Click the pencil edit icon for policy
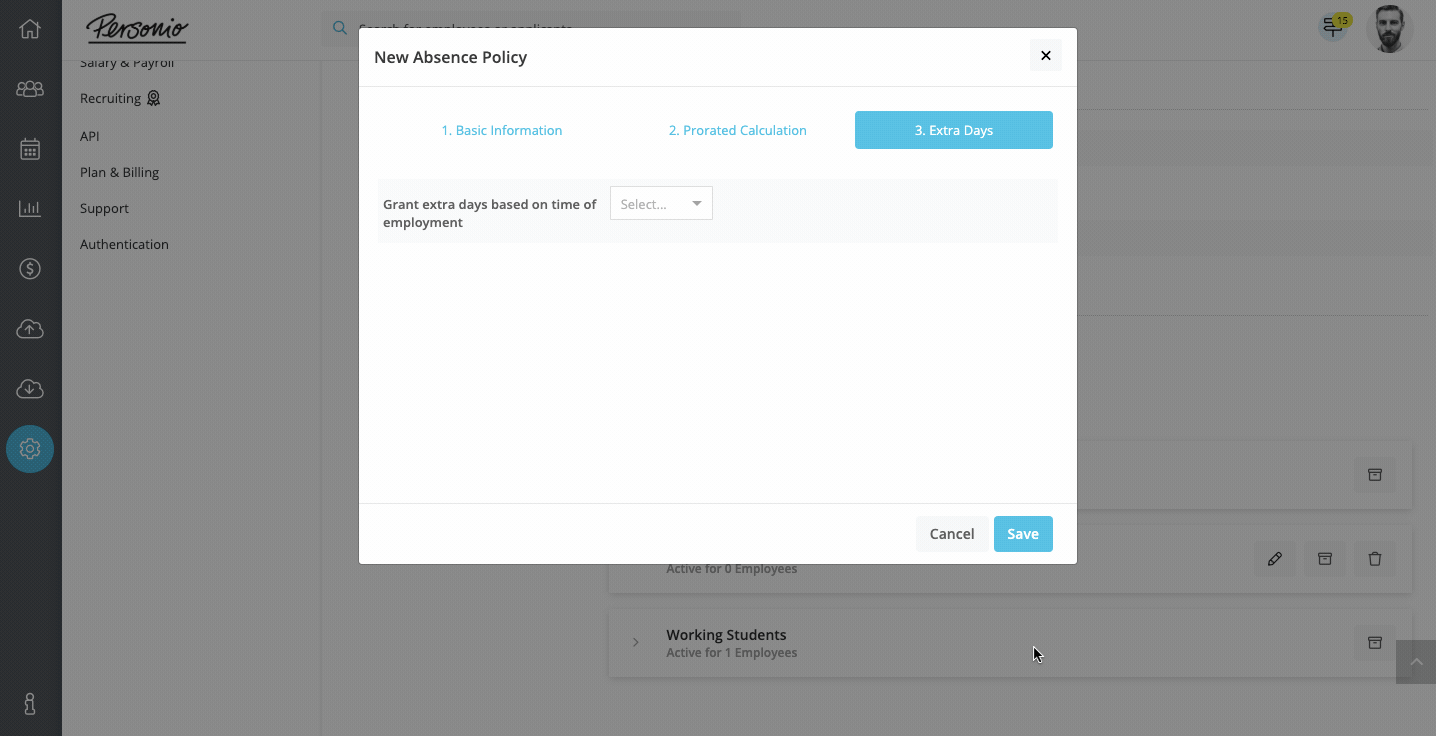 (1275, 559)
